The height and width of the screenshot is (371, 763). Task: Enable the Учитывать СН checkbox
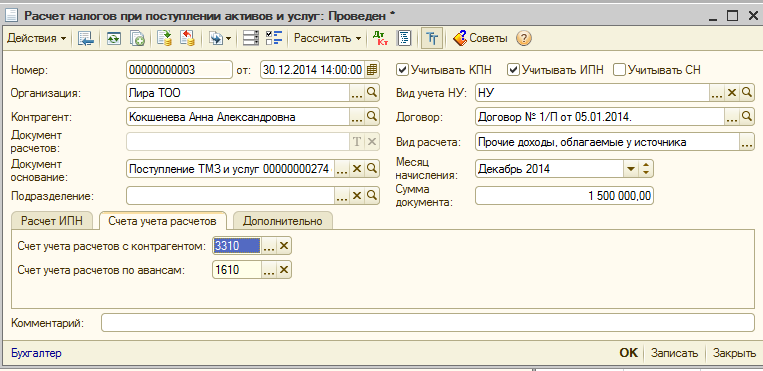pos(619,70)
